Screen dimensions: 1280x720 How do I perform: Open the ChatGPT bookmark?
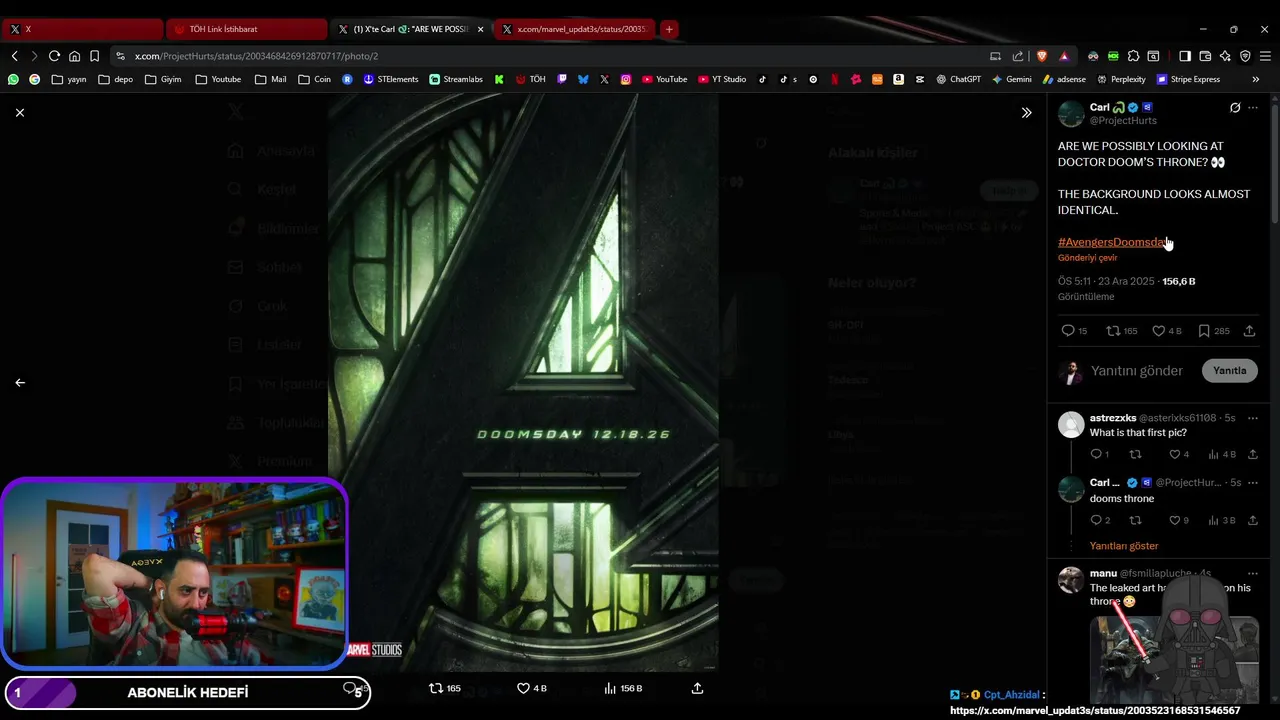pos(958,79)
